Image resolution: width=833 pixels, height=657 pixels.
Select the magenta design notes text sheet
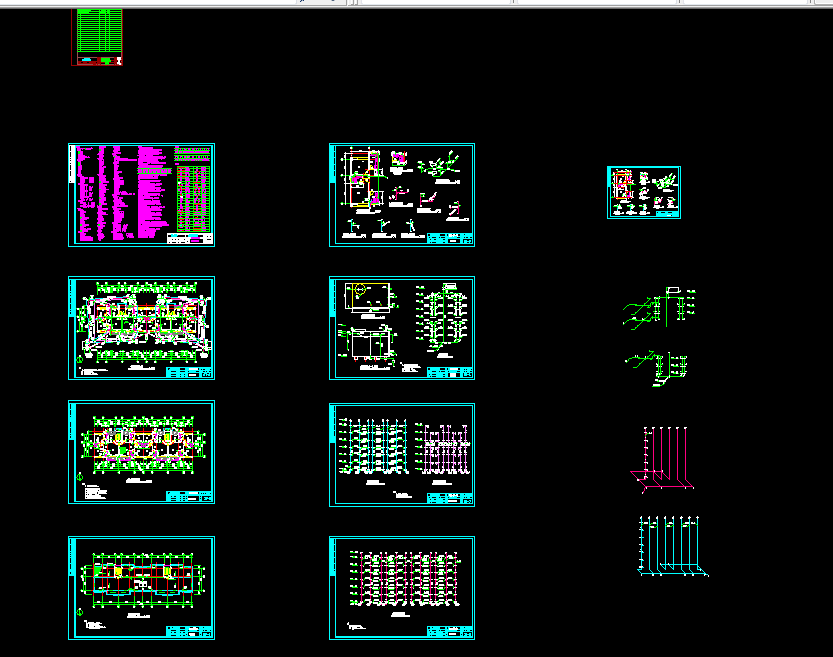[141, 195]
